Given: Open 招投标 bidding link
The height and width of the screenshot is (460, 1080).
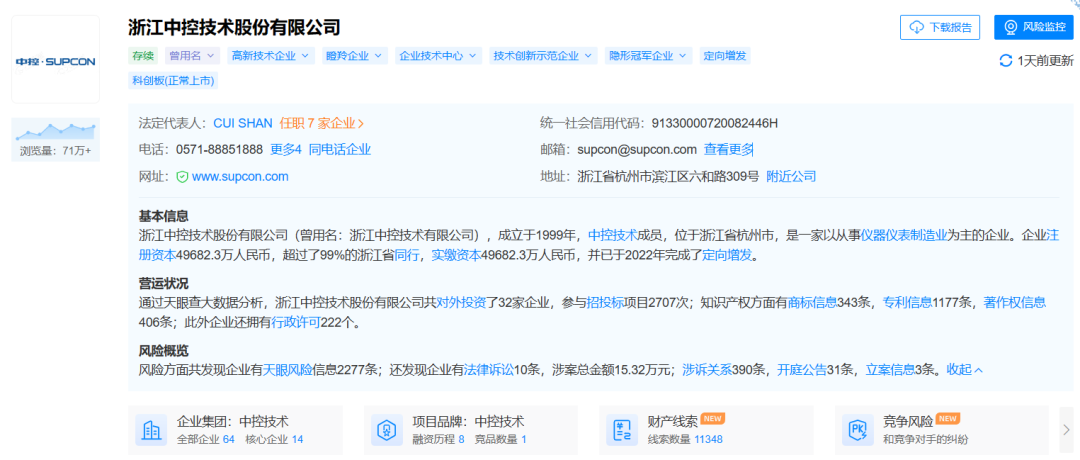Looking at the screenshot, I should 605,302.
